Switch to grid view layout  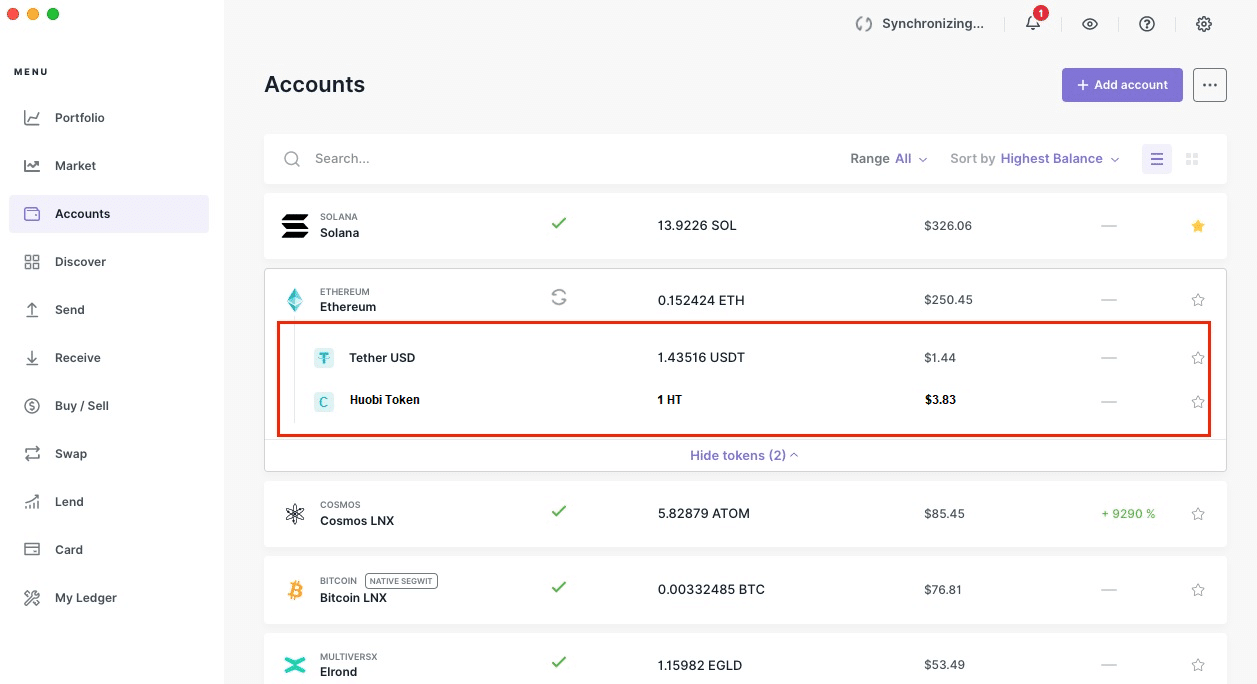(1192, 159)
